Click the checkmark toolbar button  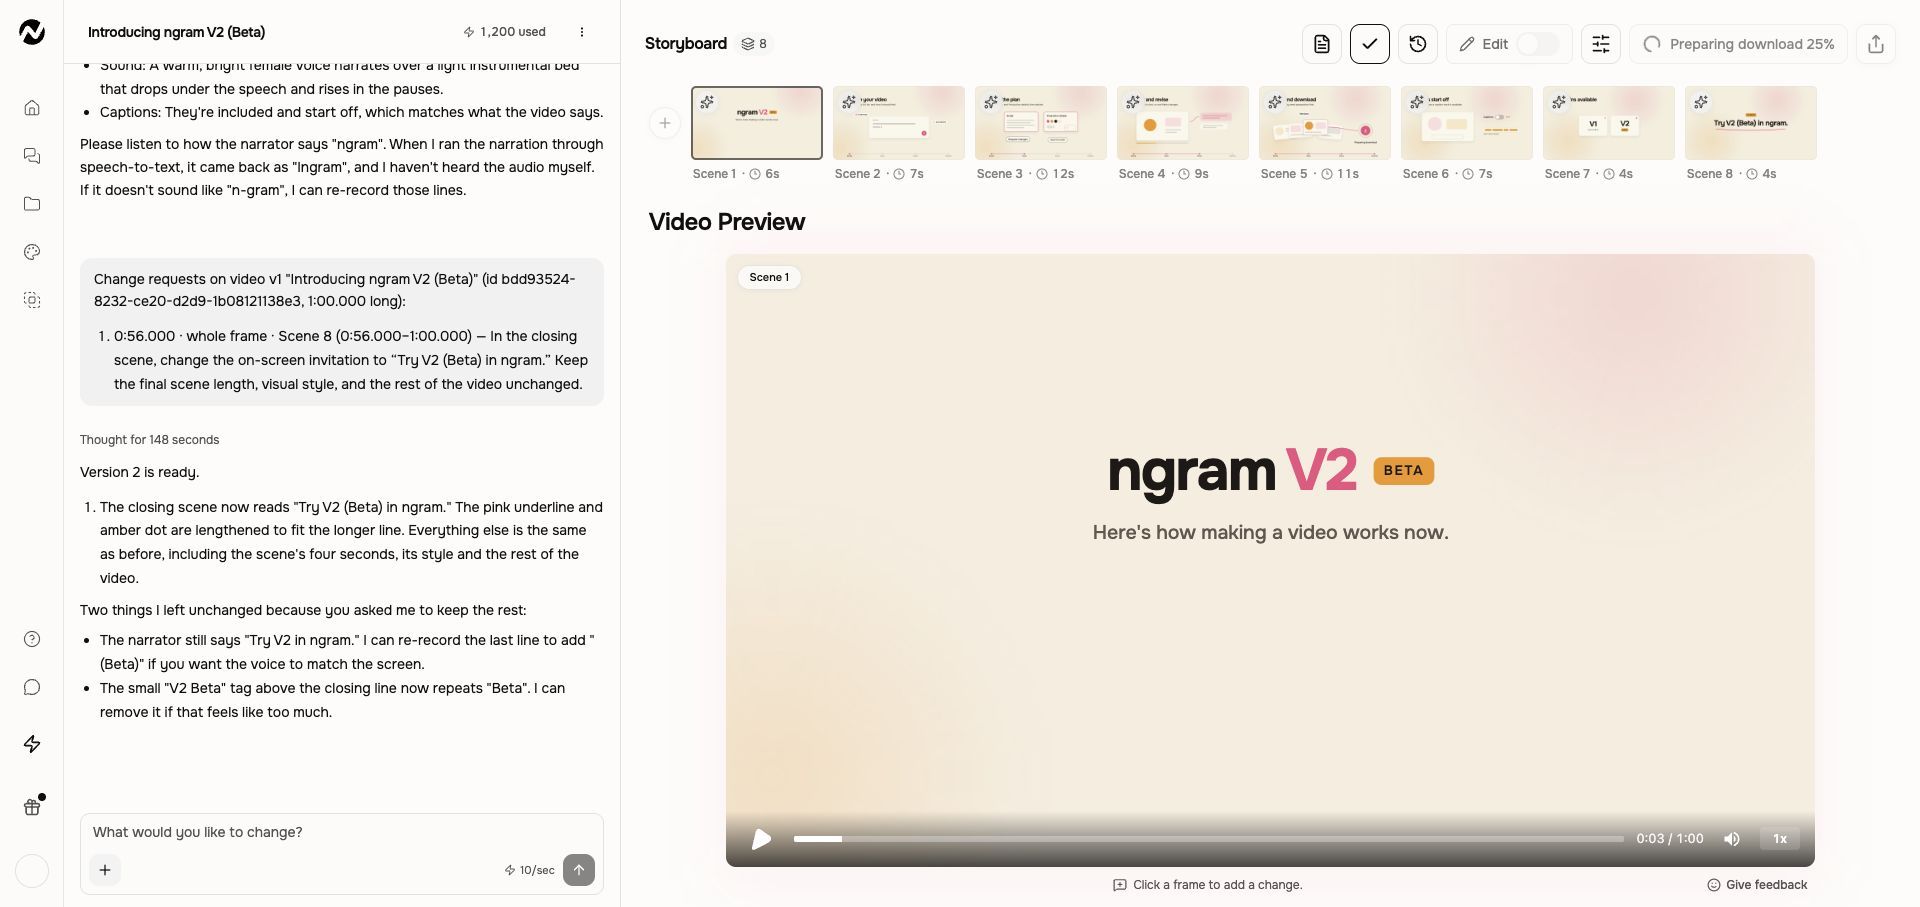pos(1370,44)
